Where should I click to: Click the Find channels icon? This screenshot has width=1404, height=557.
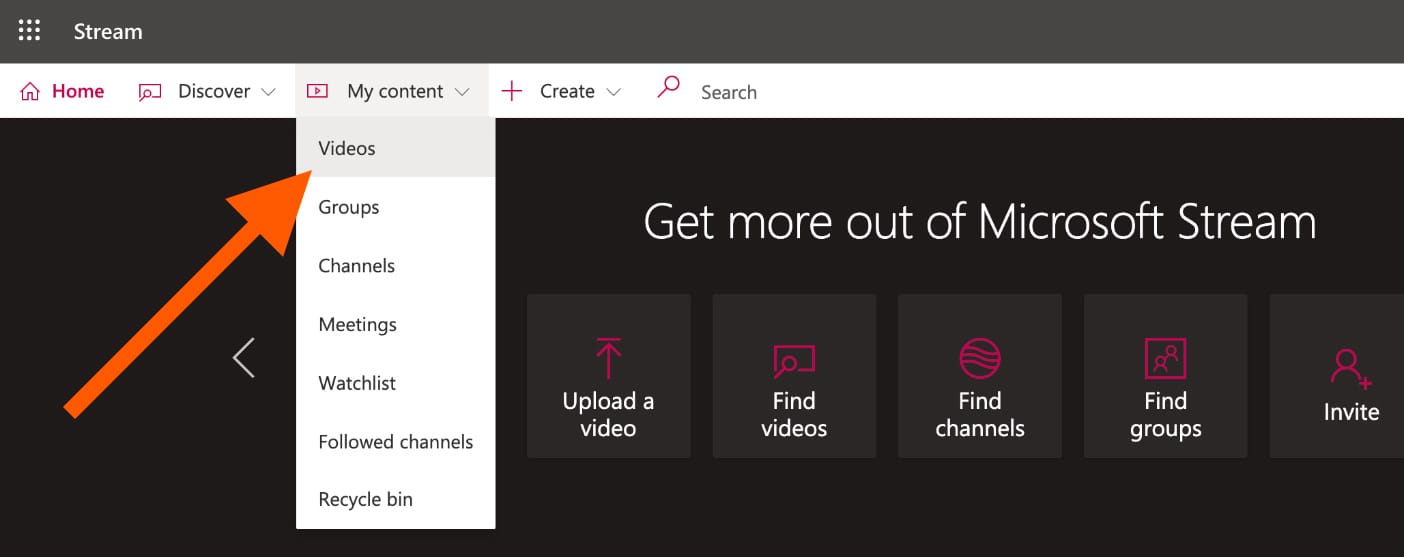[979, 357]
